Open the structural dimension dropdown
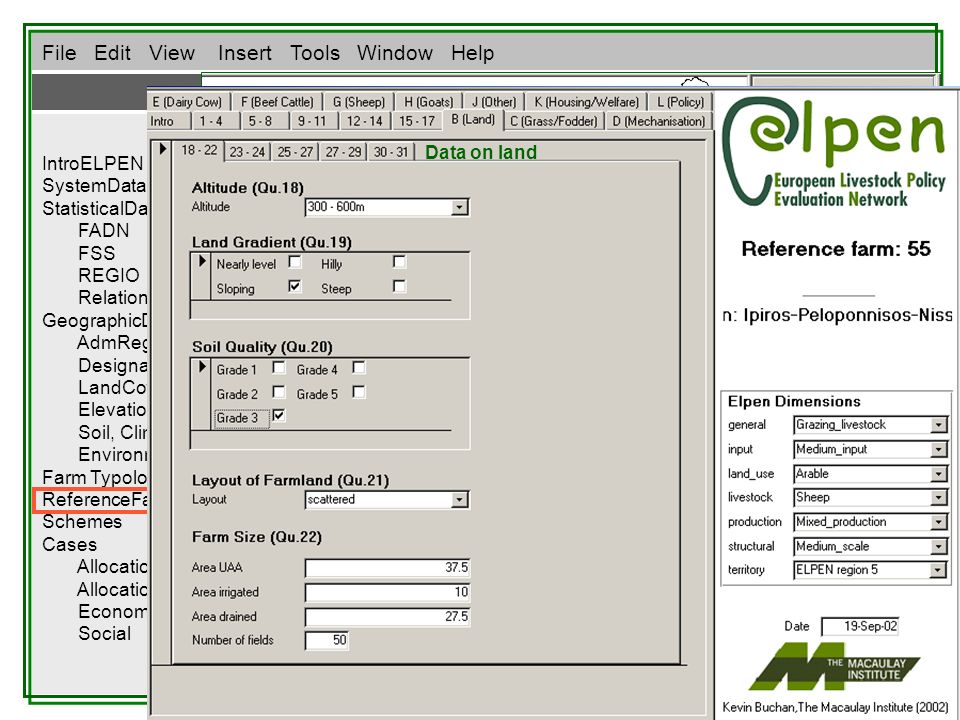This screenshot has width=960, height=720. pyautogui.click(x=939, y=546)
